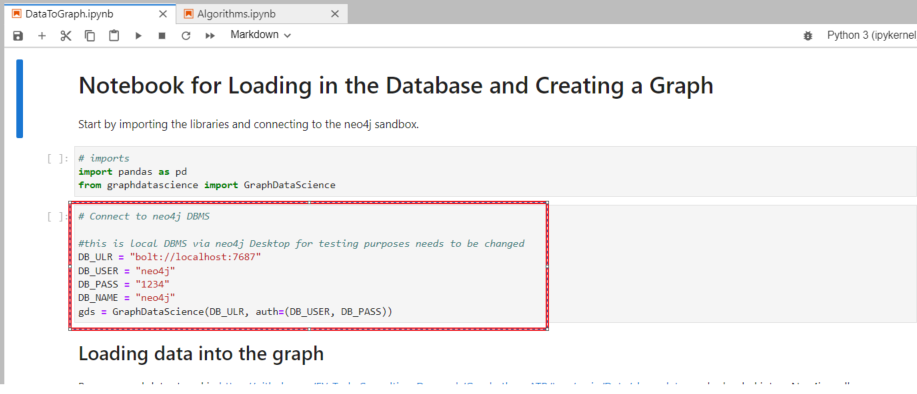Open the Markdown cell type dropdown
Screen dimensions: 917x394
tap(260, 35)
